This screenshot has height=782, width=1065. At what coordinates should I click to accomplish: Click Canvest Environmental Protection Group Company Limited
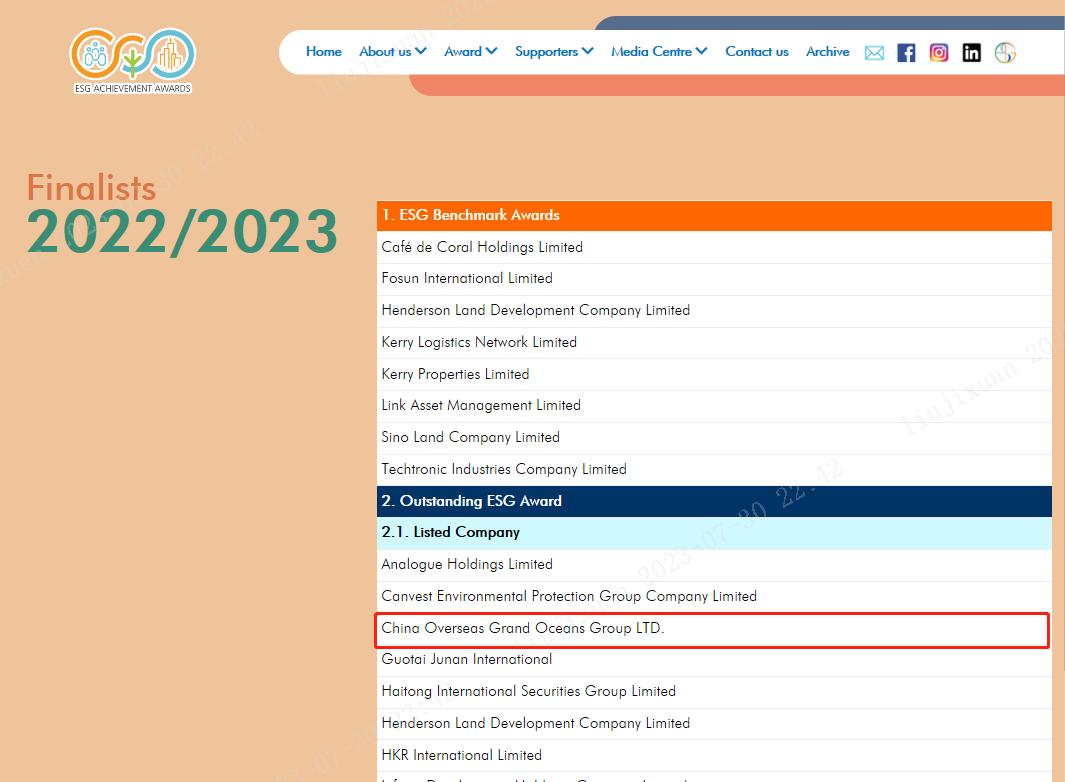714,597
